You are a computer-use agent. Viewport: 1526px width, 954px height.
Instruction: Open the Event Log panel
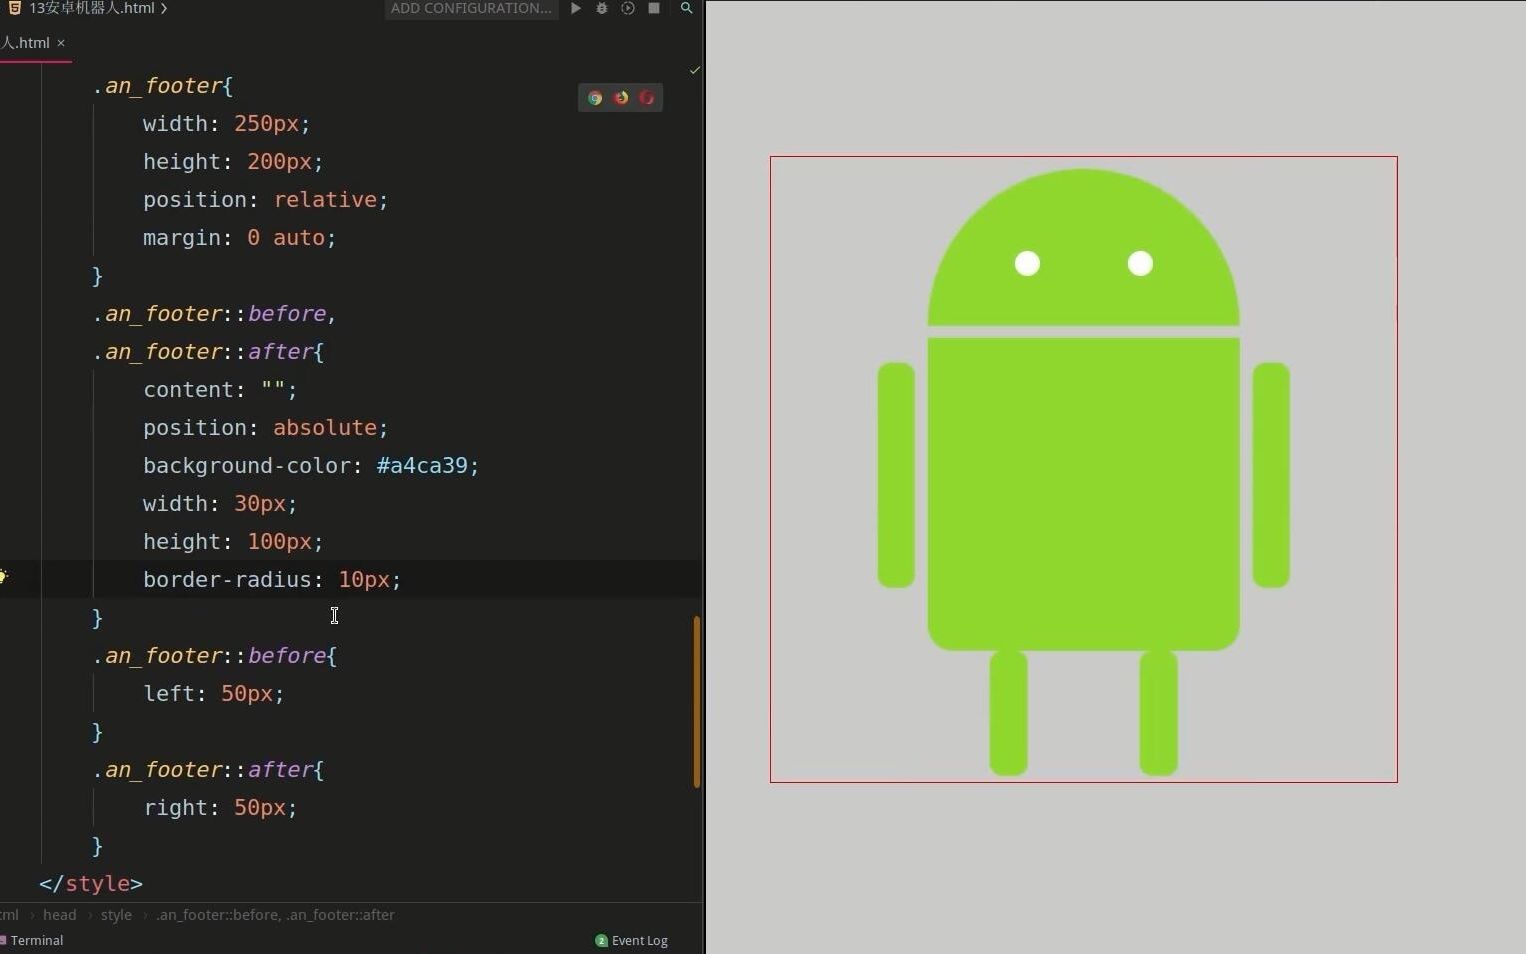pos(631,941)
